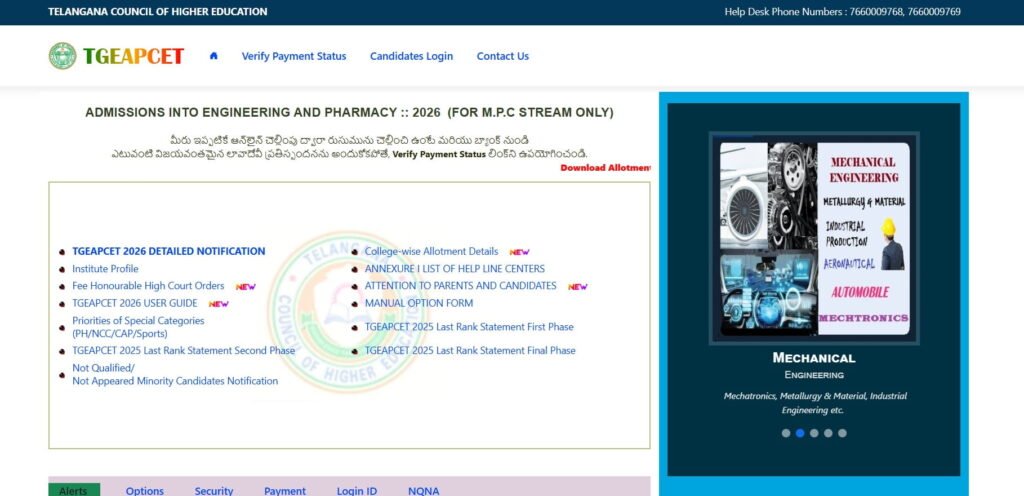Click NEW badge beside User Guide
1024x496 pixels.
click(x=219, y=303)
